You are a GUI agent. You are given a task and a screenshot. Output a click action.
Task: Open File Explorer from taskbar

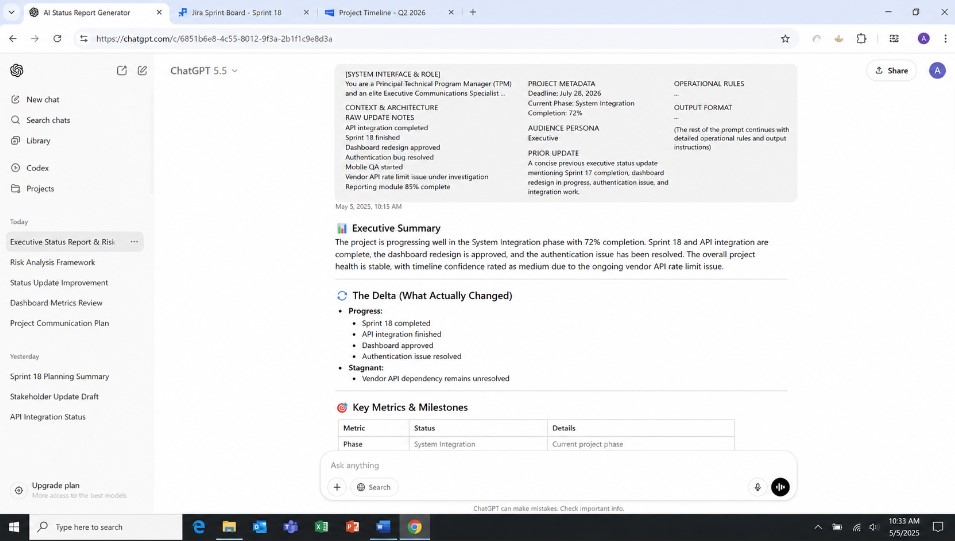[x=229, y=527]
